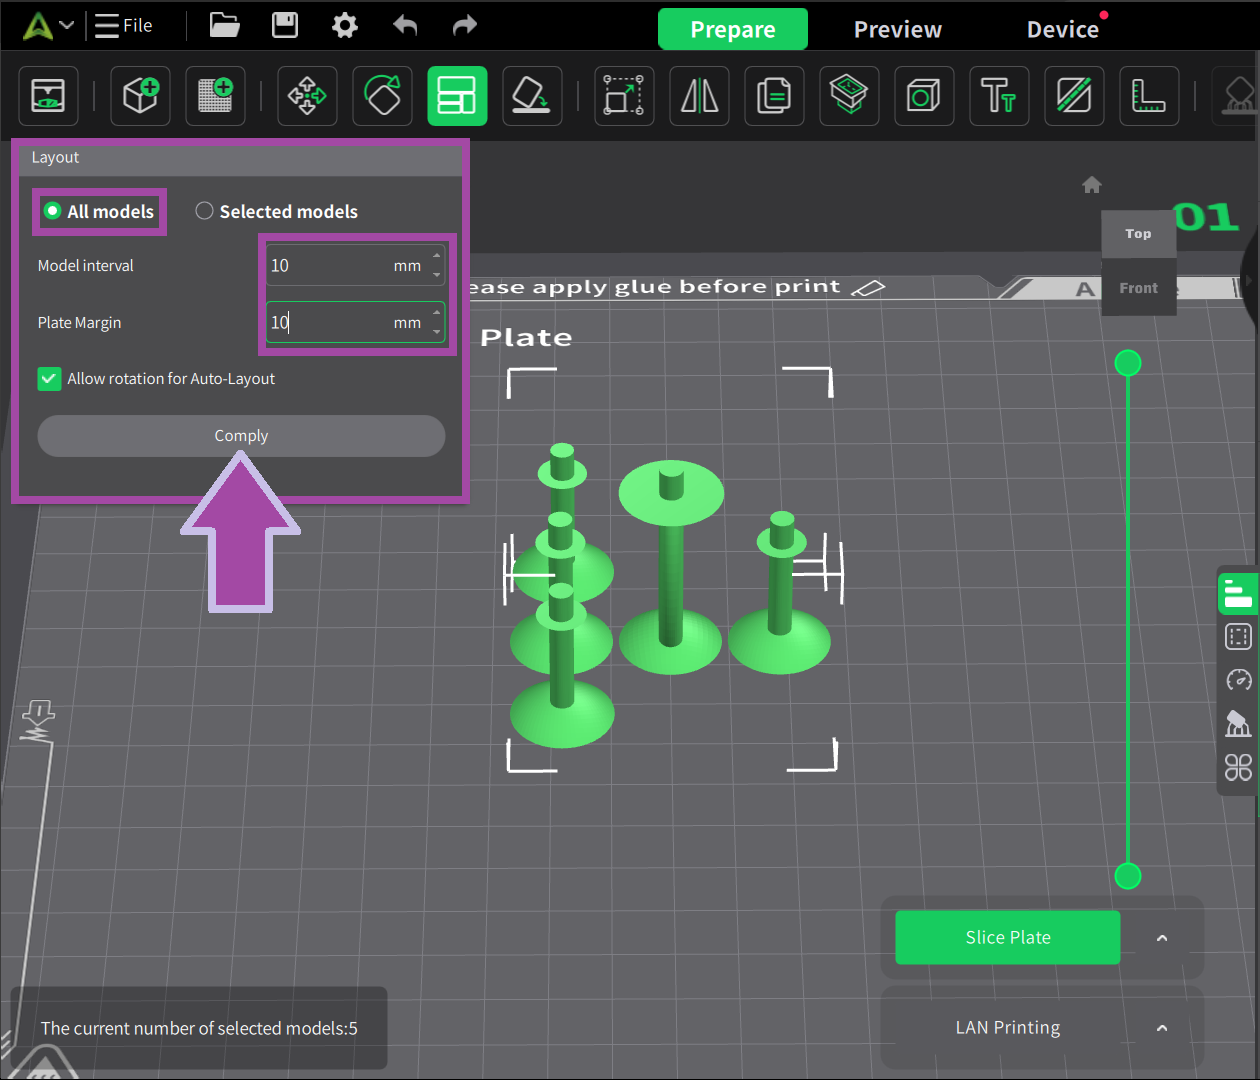The image size is (1260, 1080).
Task: Open the Measure ruler tool
Action: (x=1148, y=96)
